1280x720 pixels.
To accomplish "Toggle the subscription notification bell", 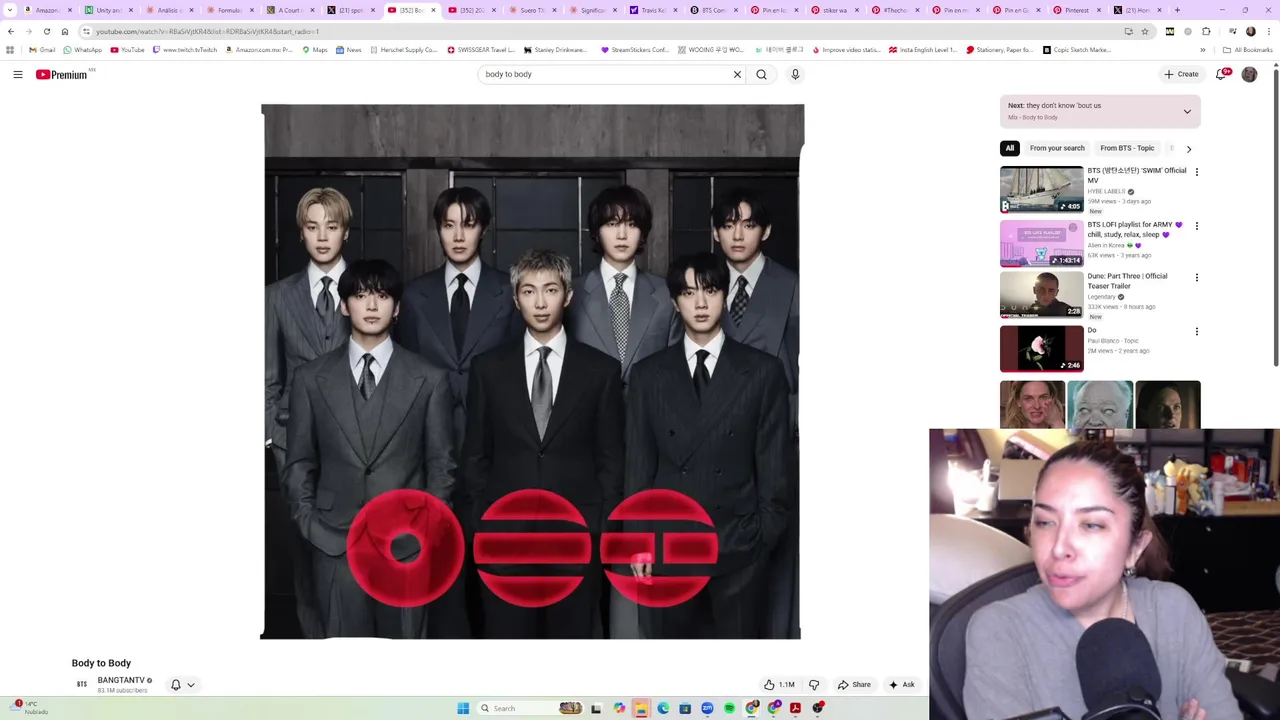I will pyautogui.click(x=176, y=685).
